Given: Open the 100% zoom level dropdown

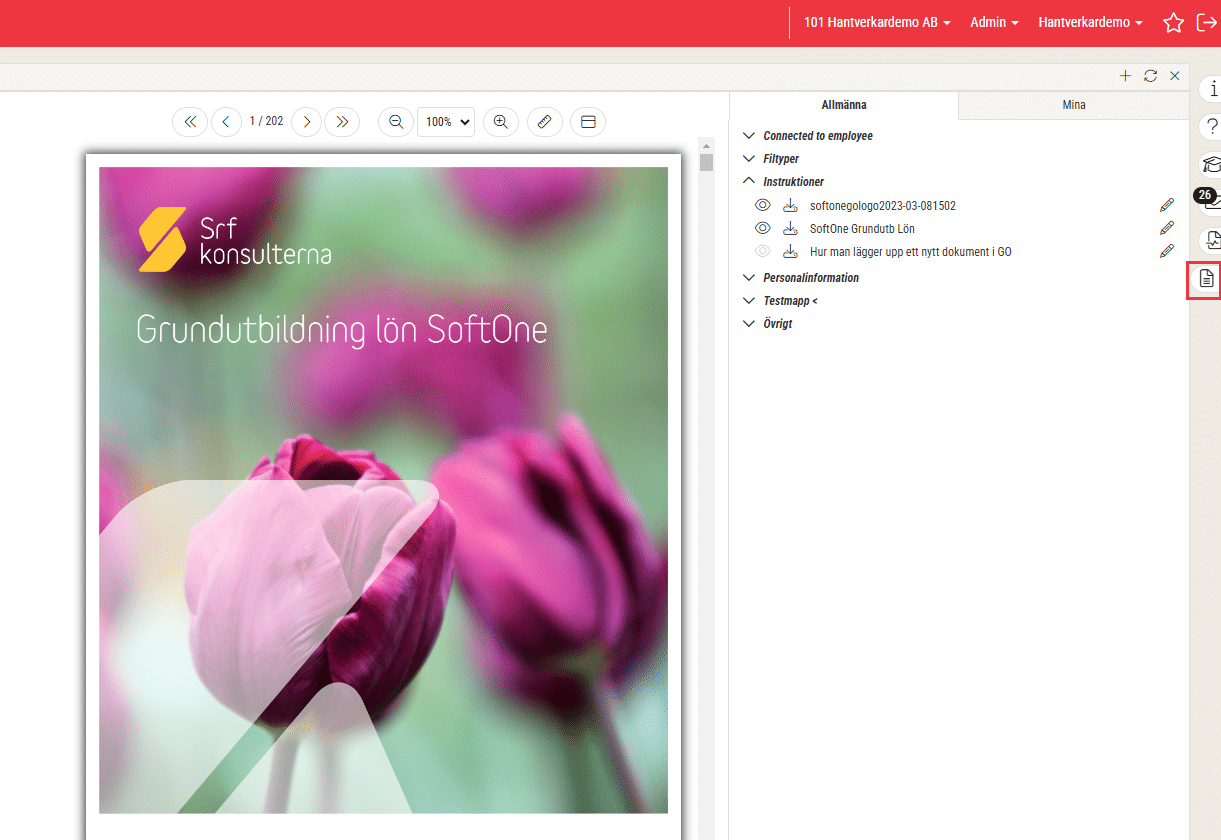Looking at the screenshot, I should tap(446, 122).
